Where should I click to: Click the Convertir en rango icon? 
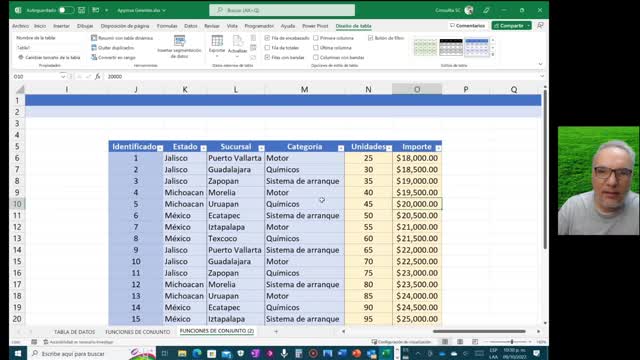pyautogui.click(x=94, y=58)
